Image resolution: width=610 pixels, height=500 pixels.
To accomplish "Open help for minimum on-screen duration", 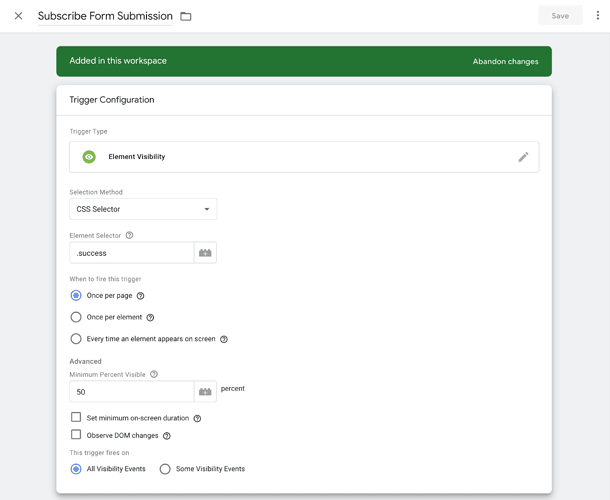I will 197,418.
